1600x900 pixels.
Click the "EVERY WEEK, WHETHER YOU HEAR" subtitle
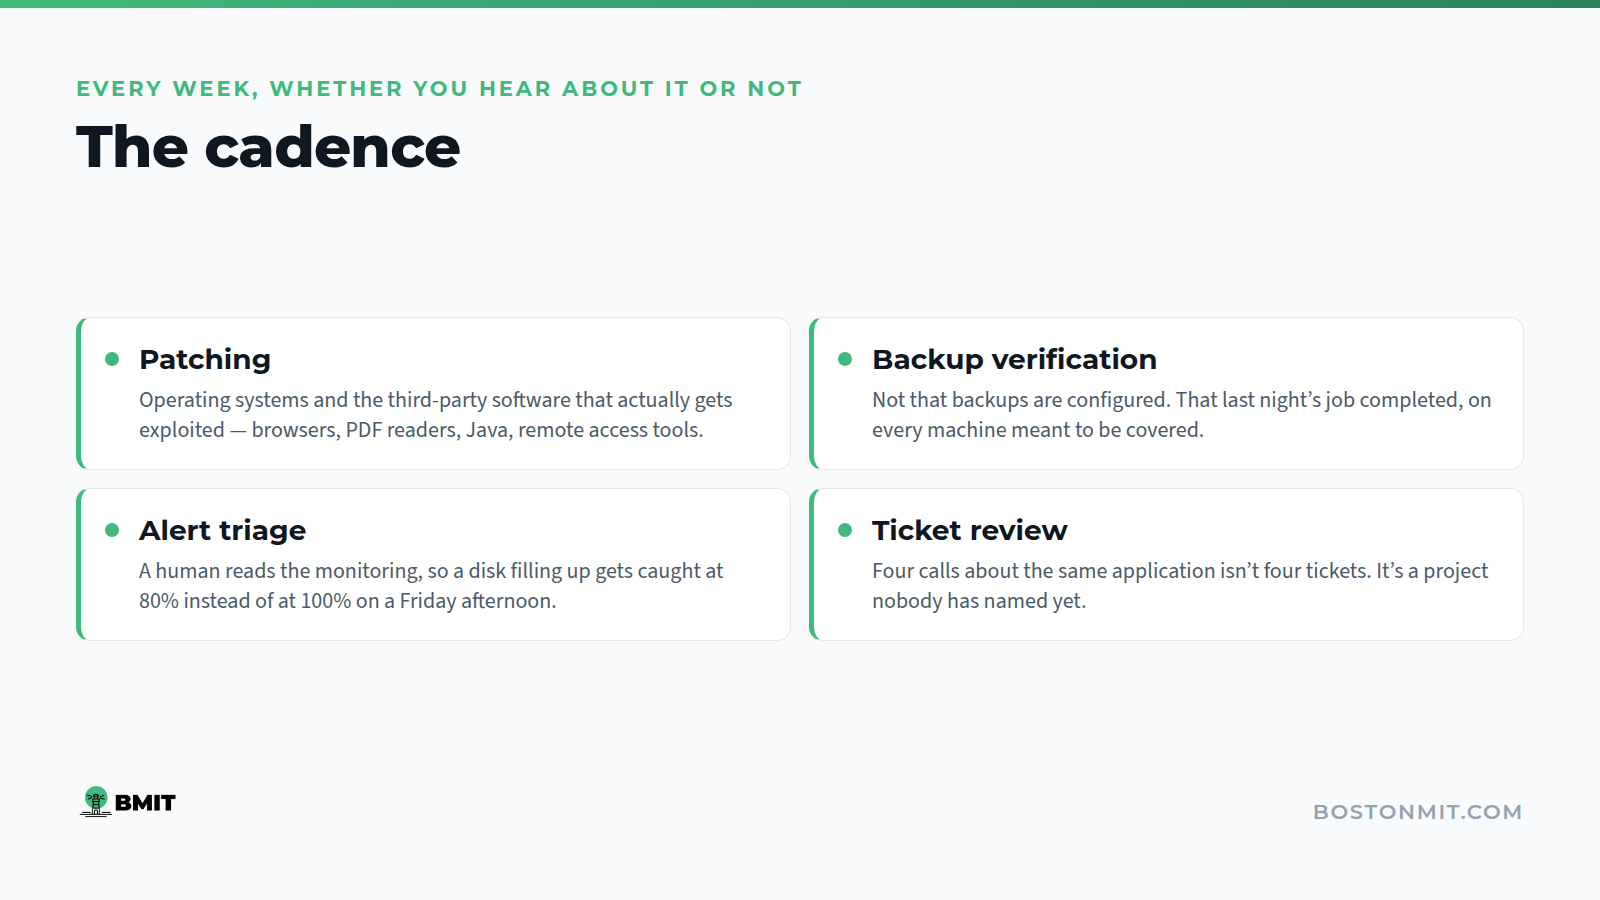tap(314, 89)
